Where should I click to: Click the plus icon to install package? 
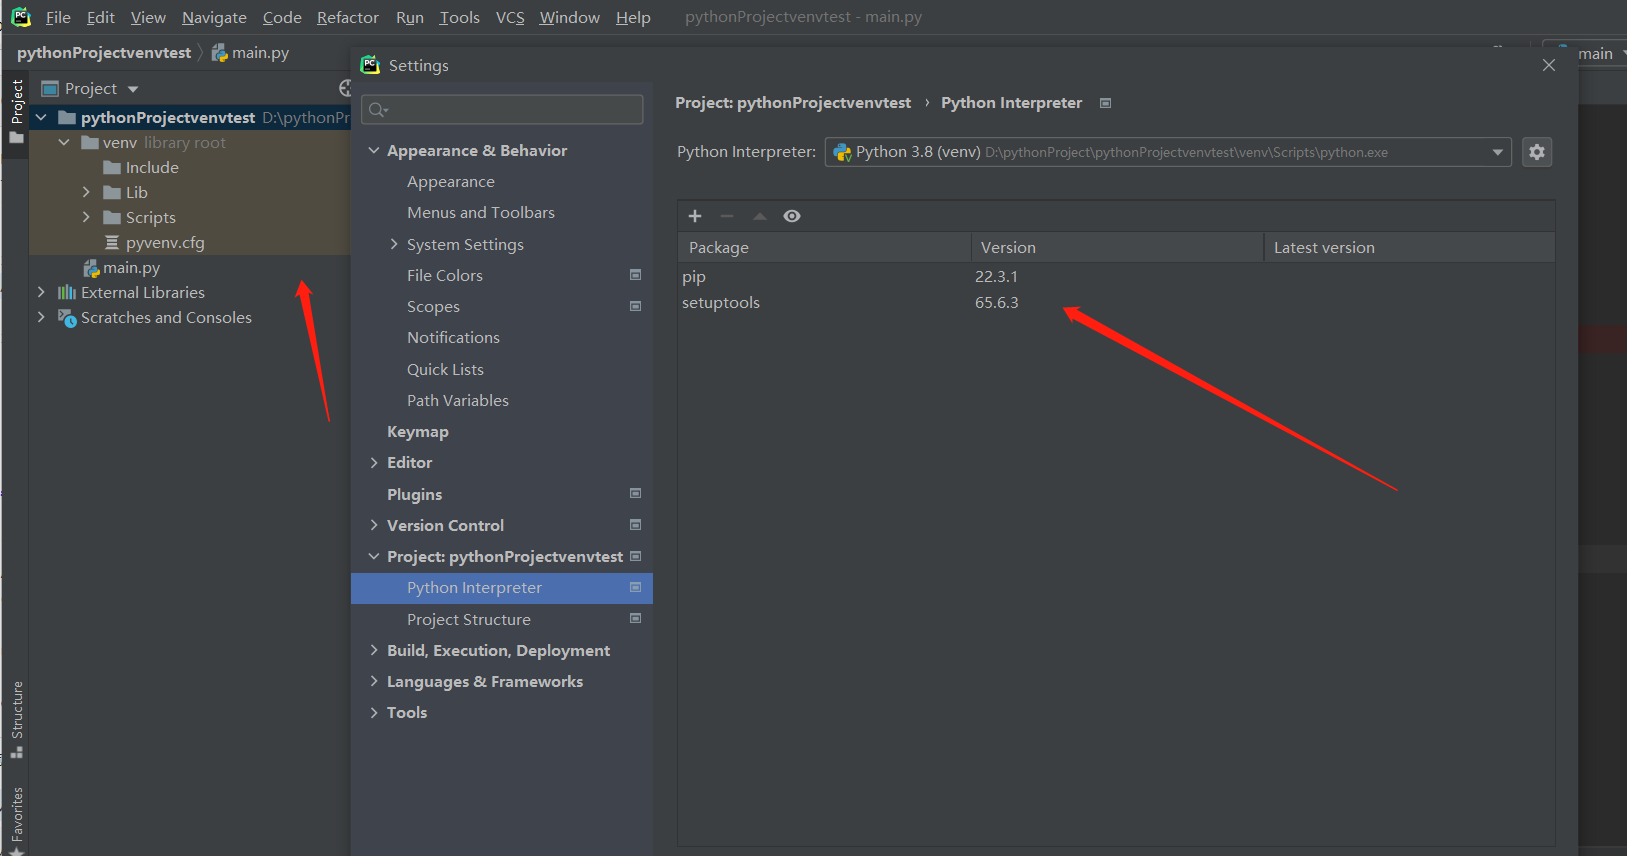[695, 216]
